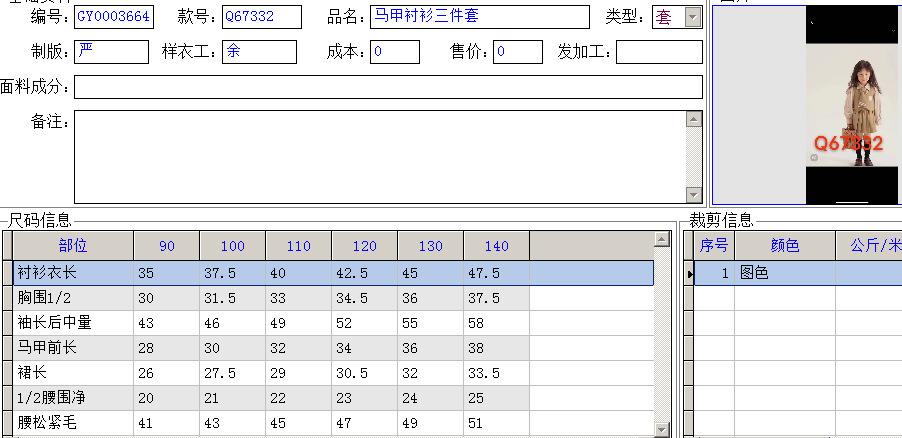Select the 马甲前长 row label
The width and height of the screenshot is (902, 438).
pos(74,348)
